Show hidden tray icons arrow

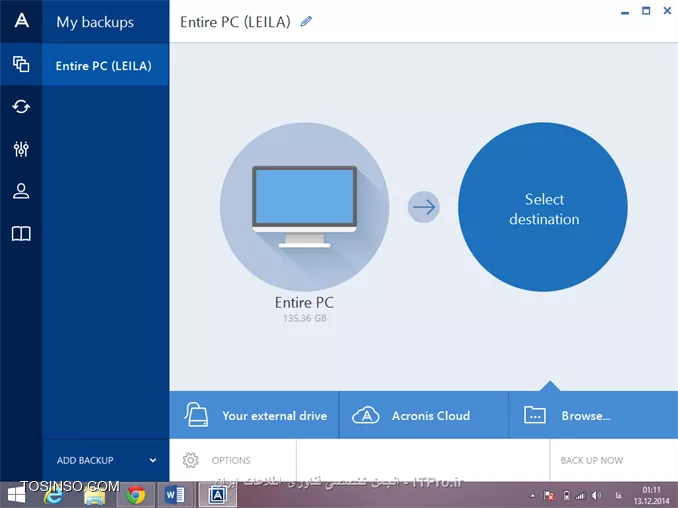coord(533,496)
